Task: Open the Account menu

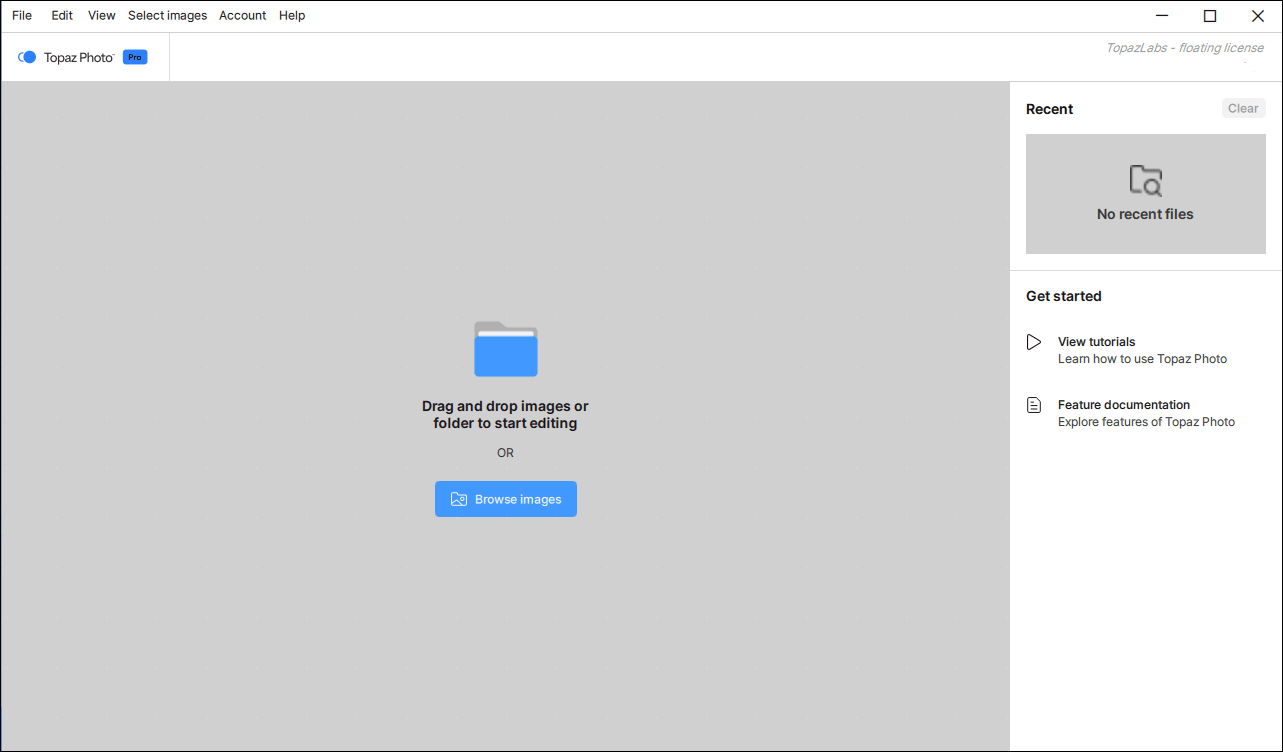Action: point(242,16)
